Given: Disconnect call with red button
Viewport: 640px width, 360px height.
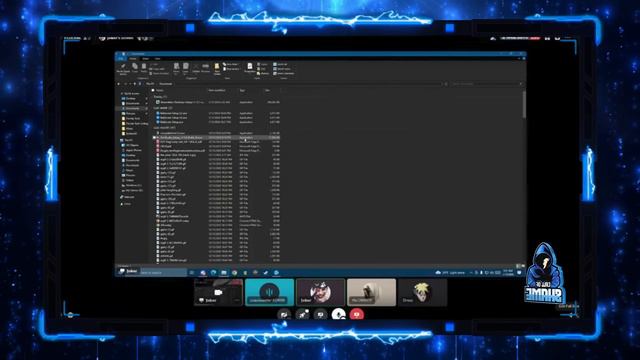Looking at the screenshot, I should coord(357,314).
